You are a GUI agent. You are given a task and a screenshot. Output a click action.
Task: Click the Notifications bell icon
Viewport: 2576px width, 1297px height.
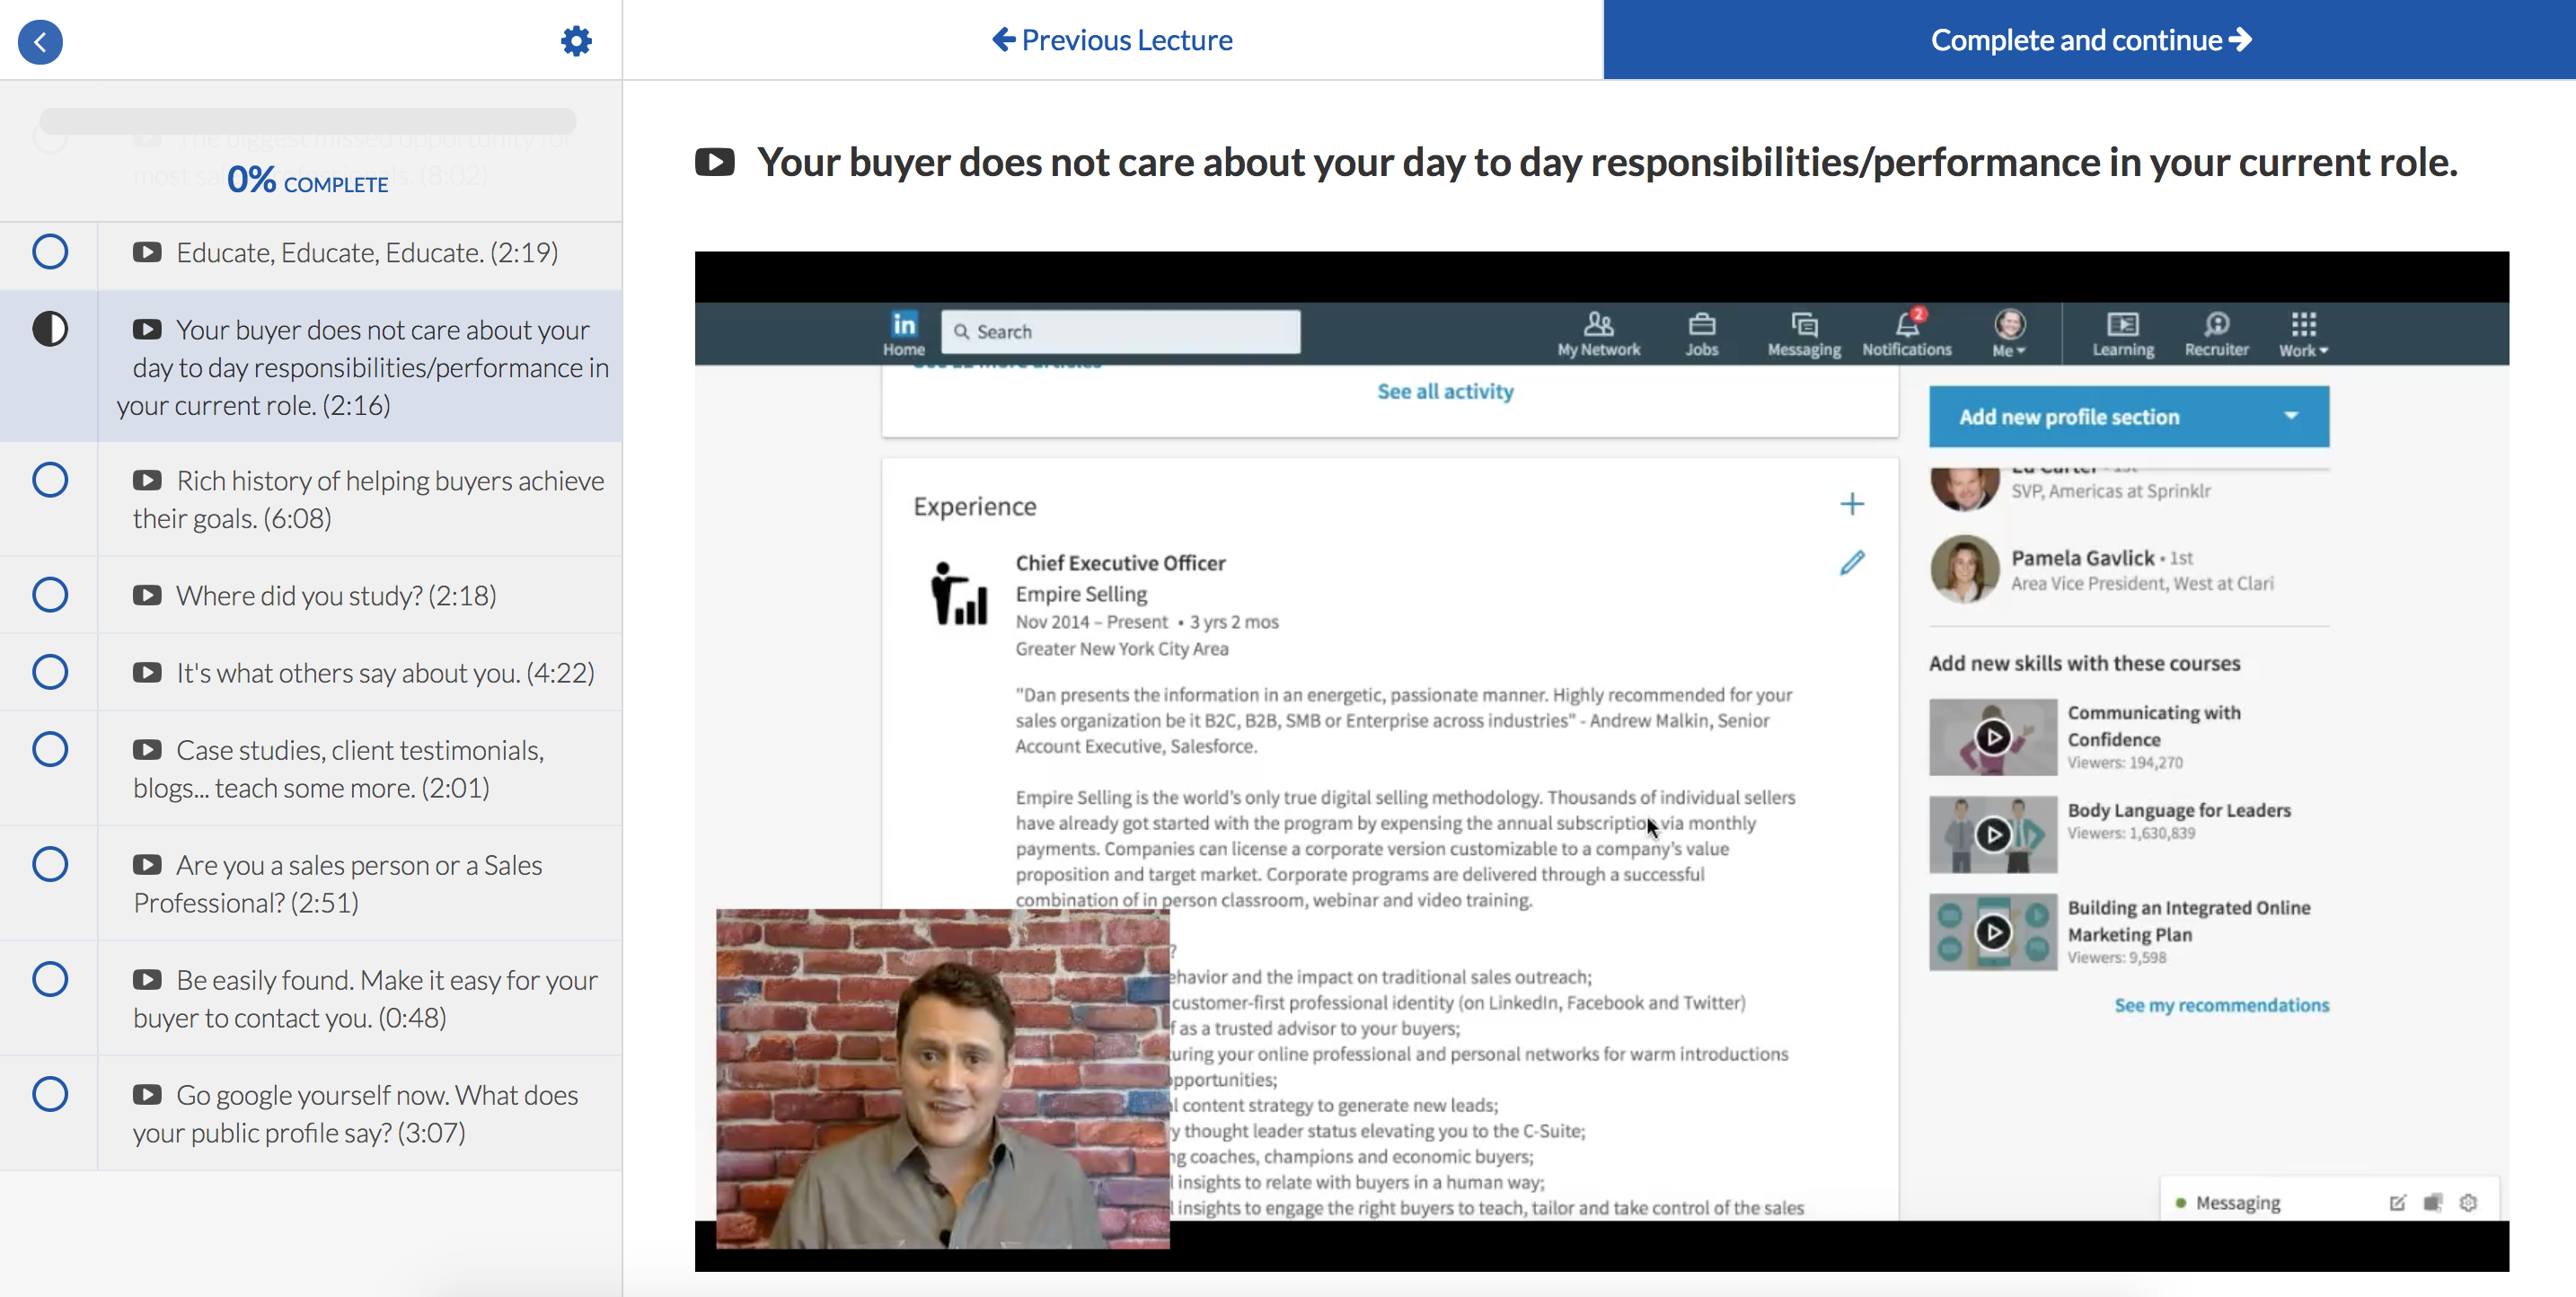click(x=1906, y=334)
